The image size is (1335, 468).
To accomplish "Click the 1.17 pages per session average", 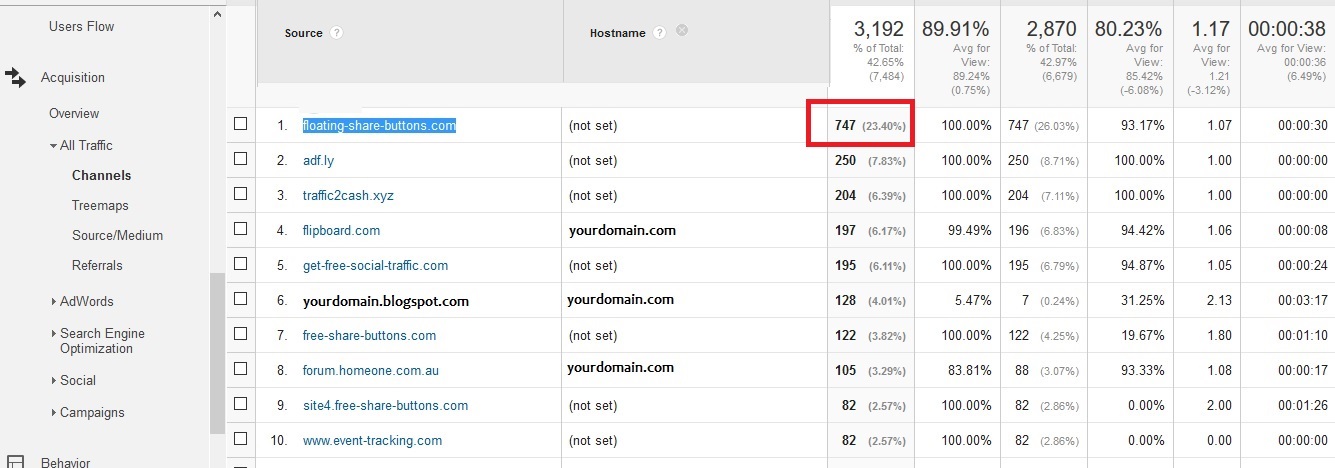I will [1209, 30].
